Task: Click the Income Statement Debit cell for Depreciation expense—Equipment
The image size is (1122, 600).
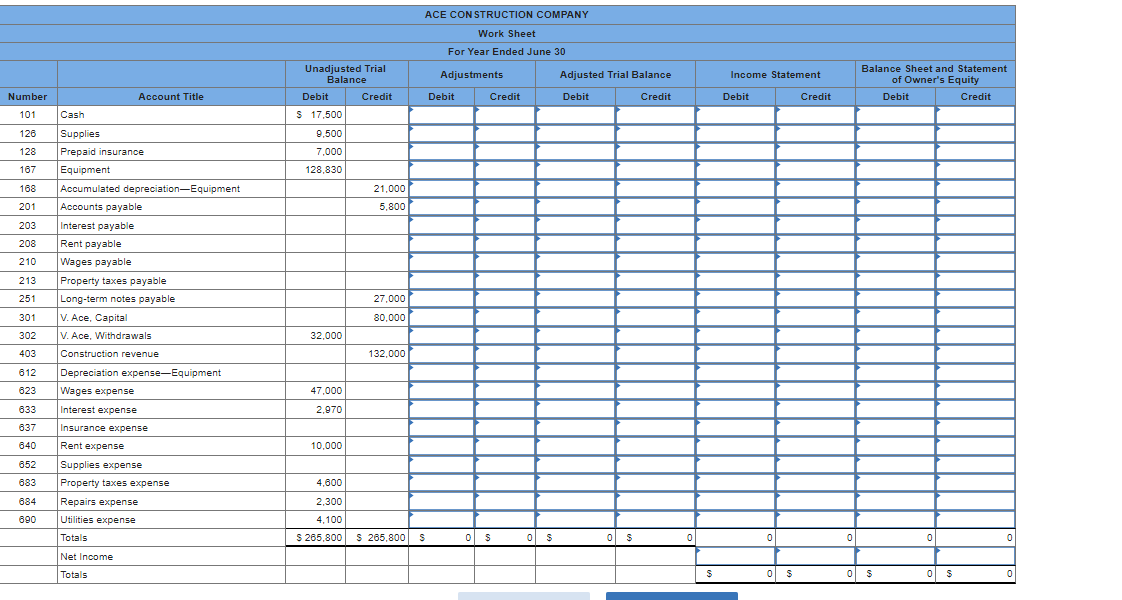Action: [x=735, y=372]
